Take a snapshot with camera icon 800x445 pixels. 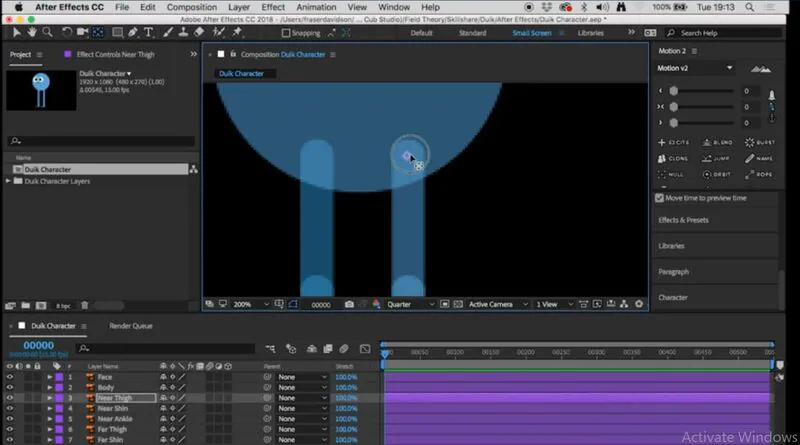349,304
